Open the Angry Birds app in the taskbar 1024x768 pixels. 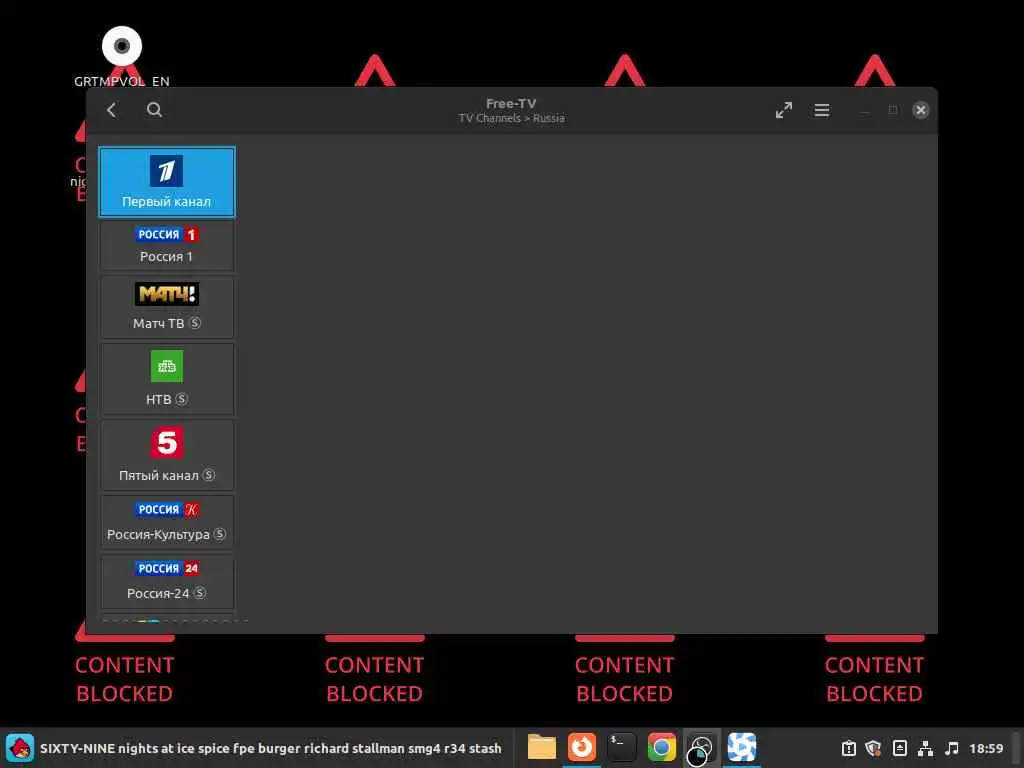20,748
